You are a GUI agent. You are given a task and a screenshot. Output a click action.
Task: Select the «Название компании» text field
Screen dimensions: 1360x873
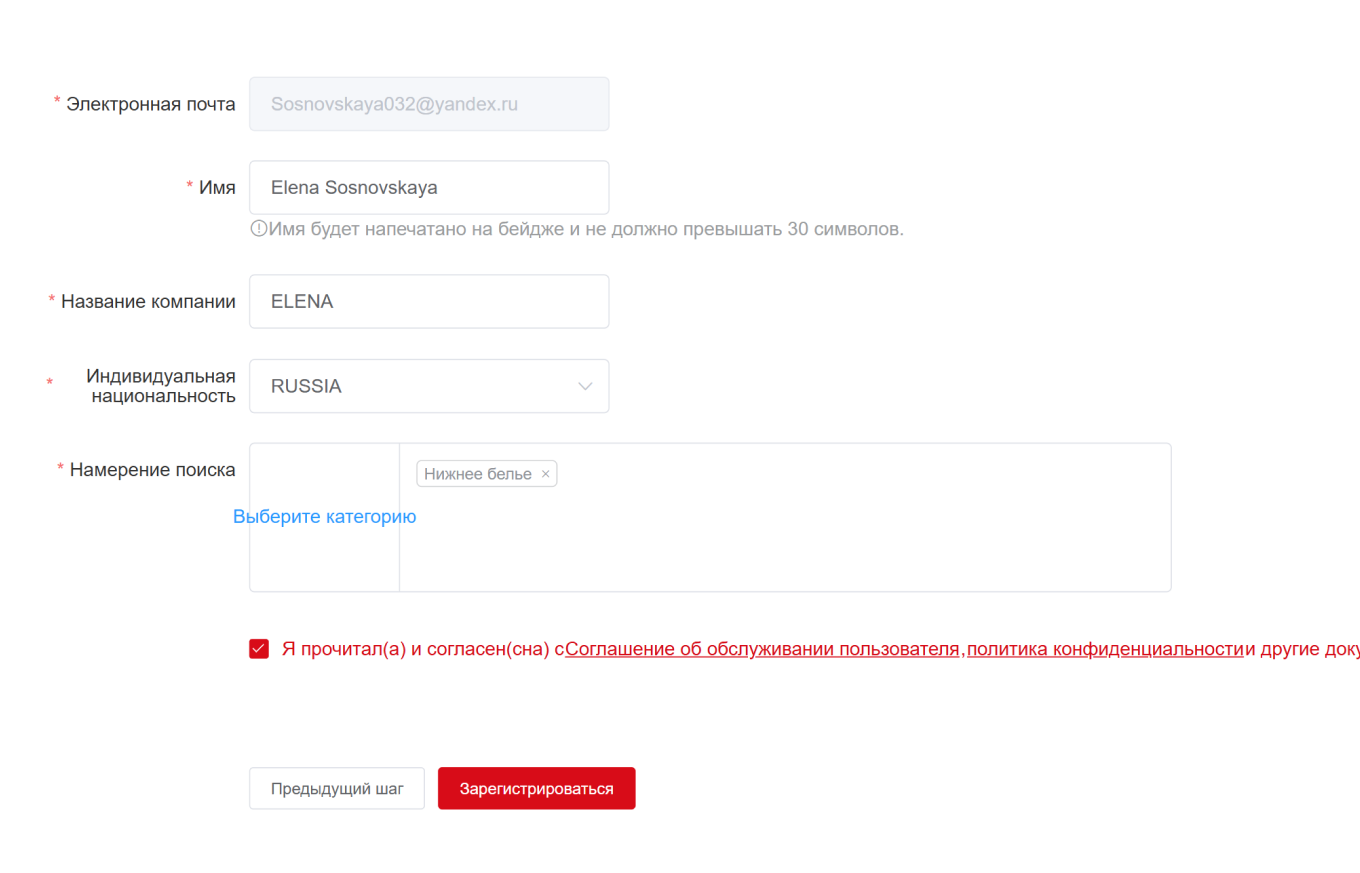click(429, 301)
